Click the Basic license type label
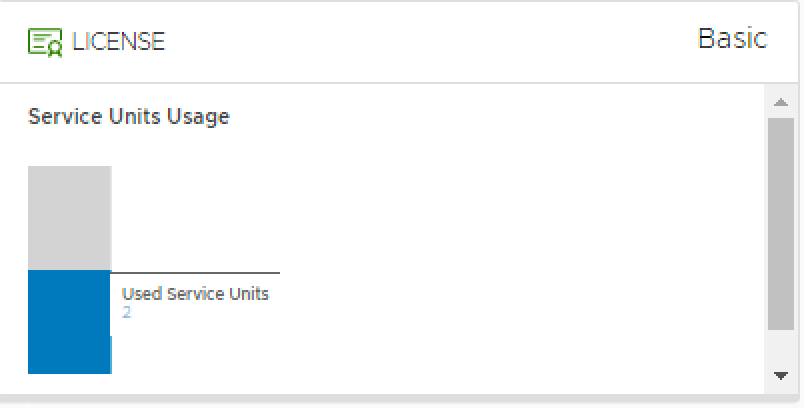Viewport: 804px width, 408px height. tap(733, 39)
